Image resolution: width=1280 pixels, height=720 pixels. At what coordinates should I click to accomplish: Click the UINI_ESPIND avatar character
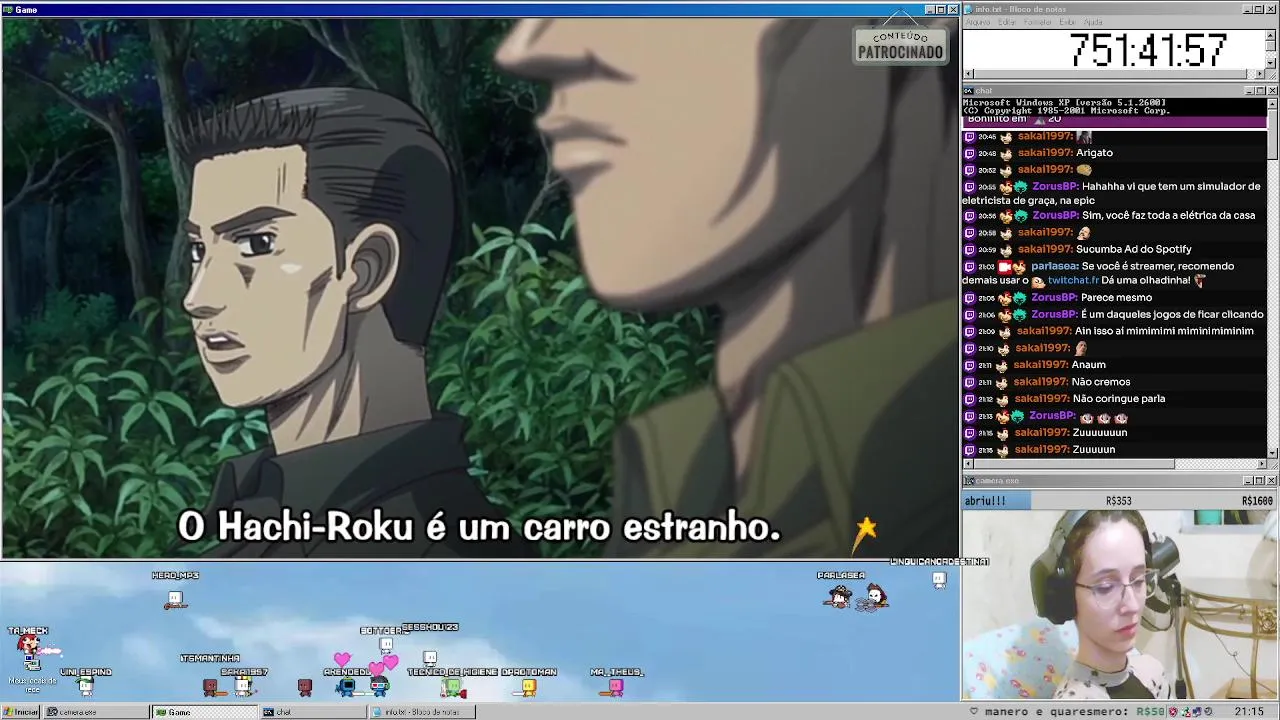[x=86, y=685]
